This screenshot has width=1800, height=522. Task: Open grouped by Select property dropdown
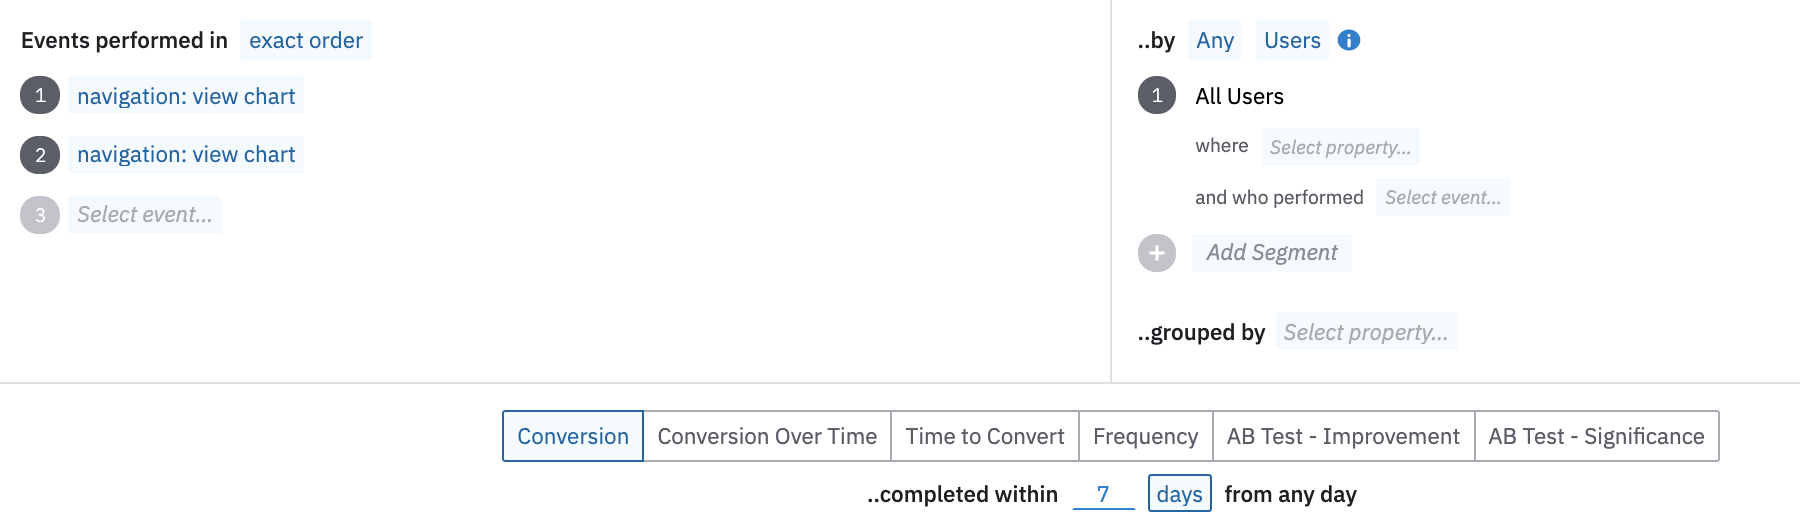click(x=1365, y=332)
